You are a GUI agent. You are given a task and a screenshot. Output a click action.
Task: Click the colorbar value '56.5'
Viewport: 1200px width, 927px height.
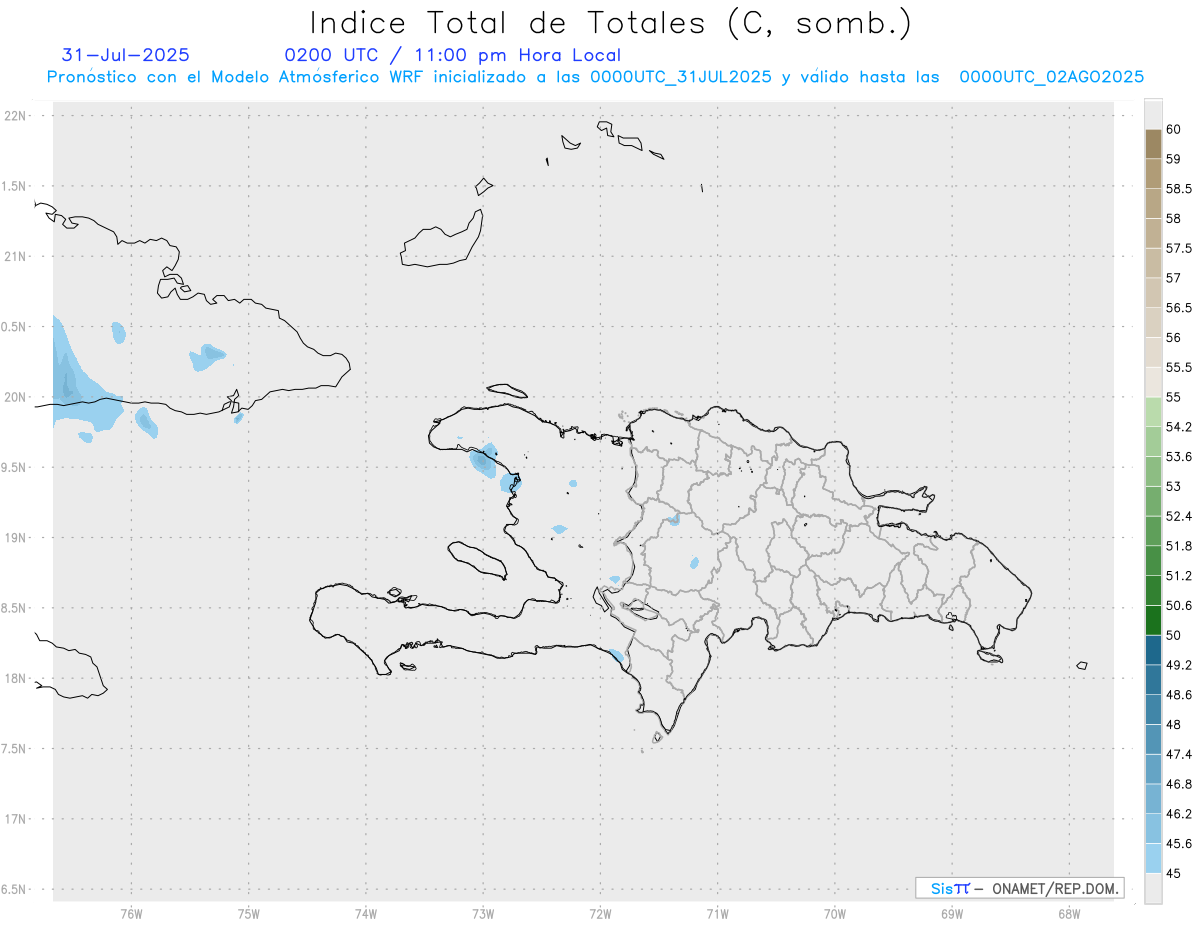coord(1179,308)
